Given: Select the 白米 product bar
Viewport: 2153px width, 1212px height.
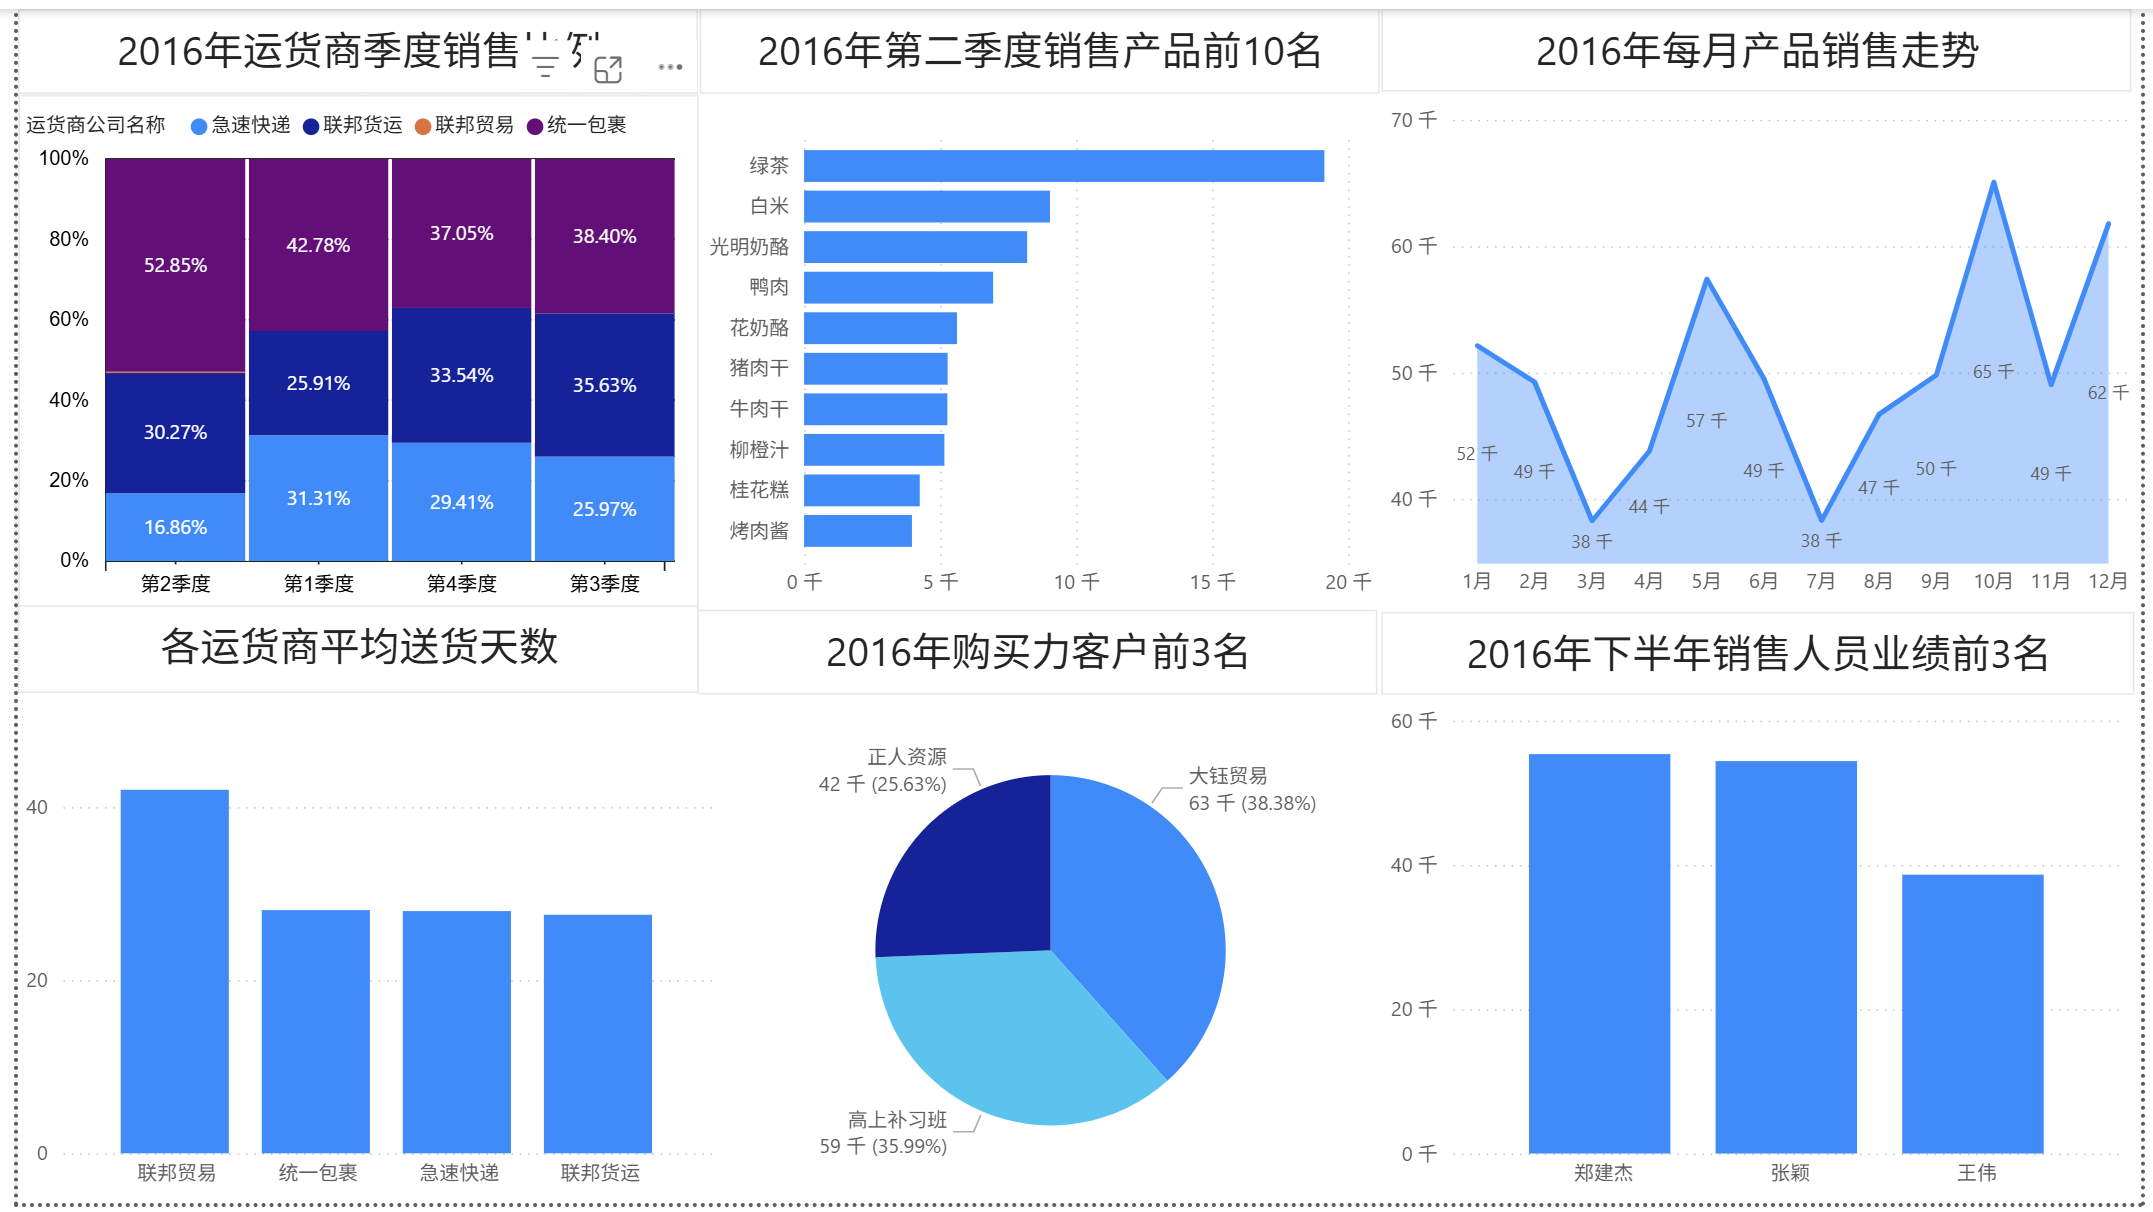Looking at the screenshot, I should 926,207.
